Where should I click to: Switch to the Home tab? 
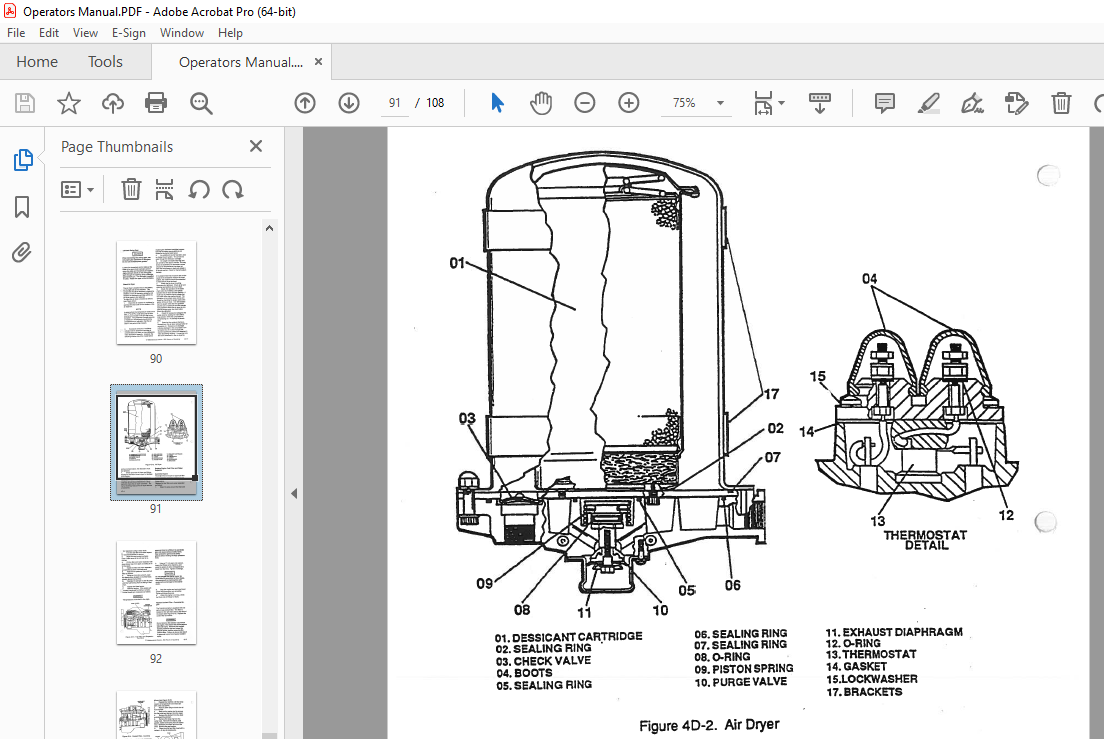coord(37,62)
